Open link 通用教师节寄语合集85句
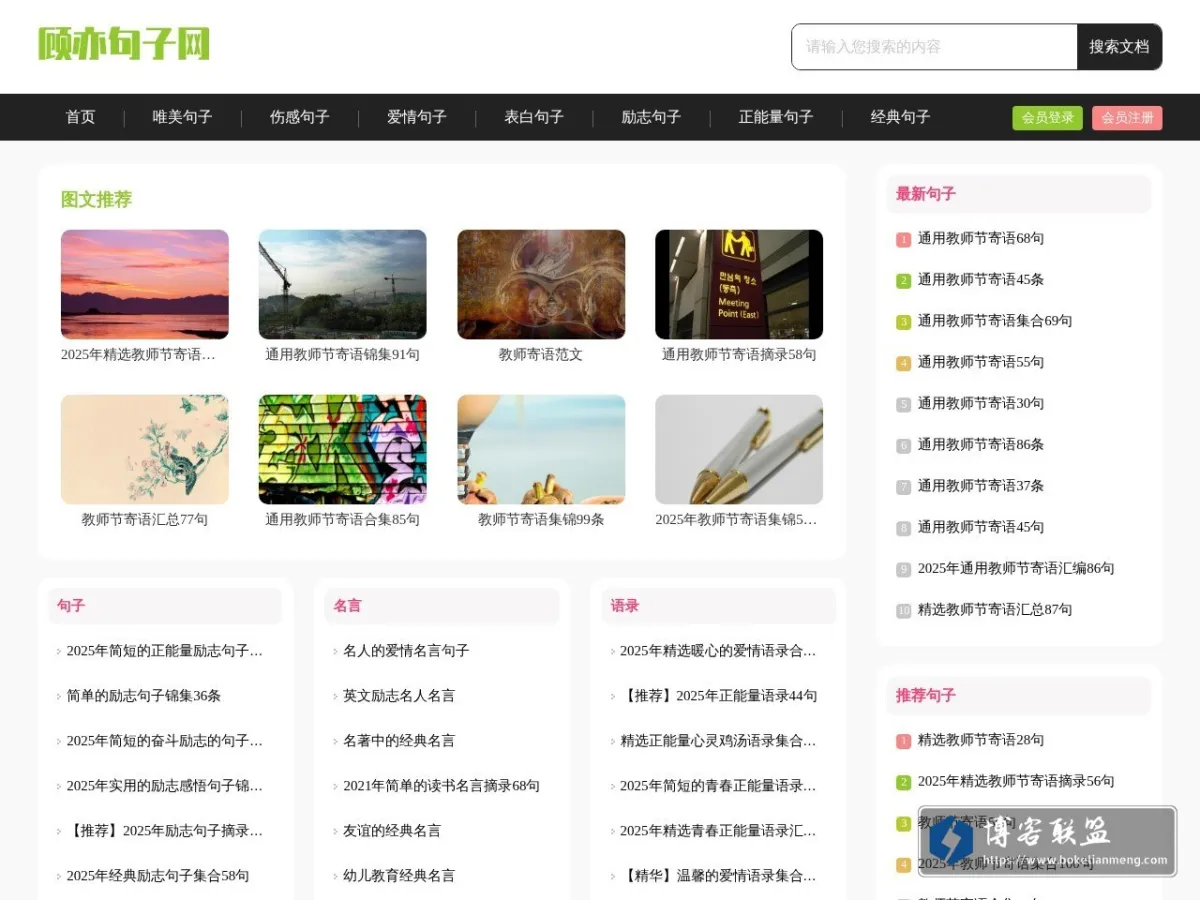The height and width of the screenshot is (900, 1200). pos(343,520)
